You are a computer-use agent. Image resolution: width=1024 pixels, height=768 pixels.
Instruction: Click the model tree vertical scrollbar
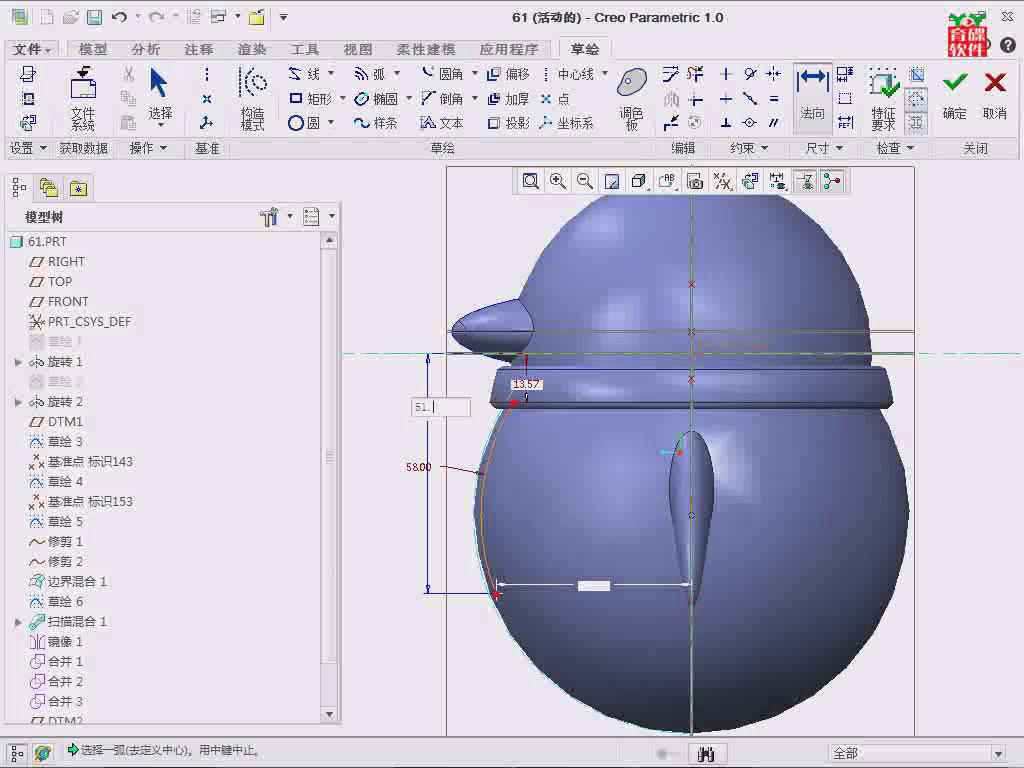329,477
